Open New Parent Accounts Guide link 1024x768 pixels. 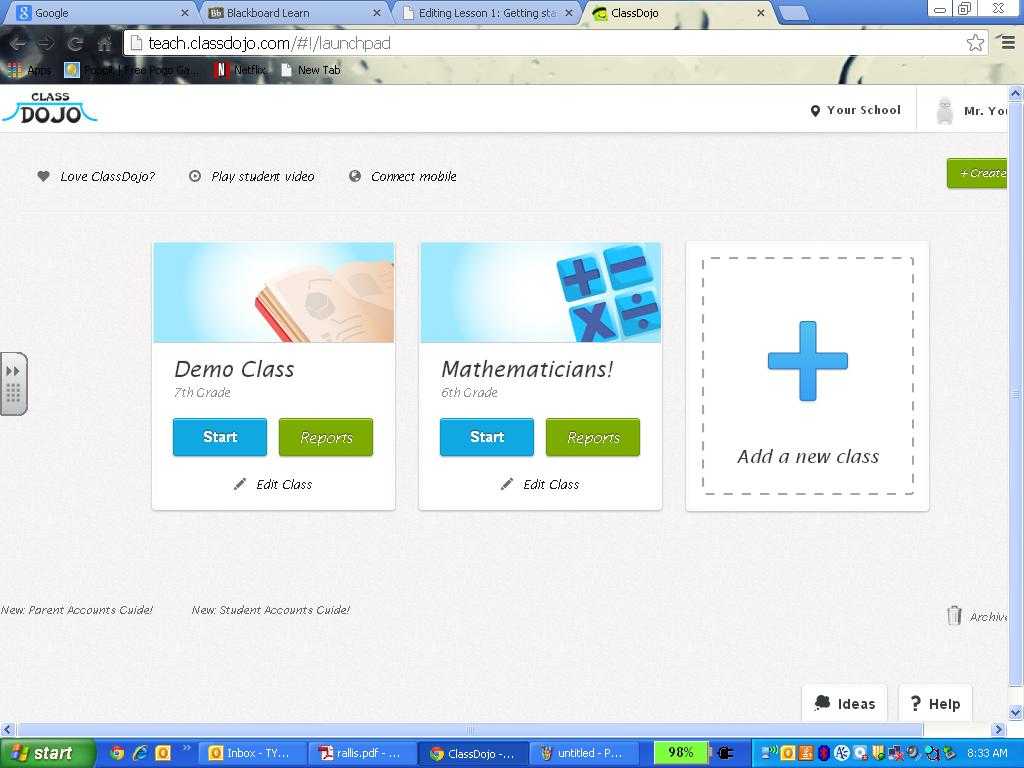click(76, 610)
